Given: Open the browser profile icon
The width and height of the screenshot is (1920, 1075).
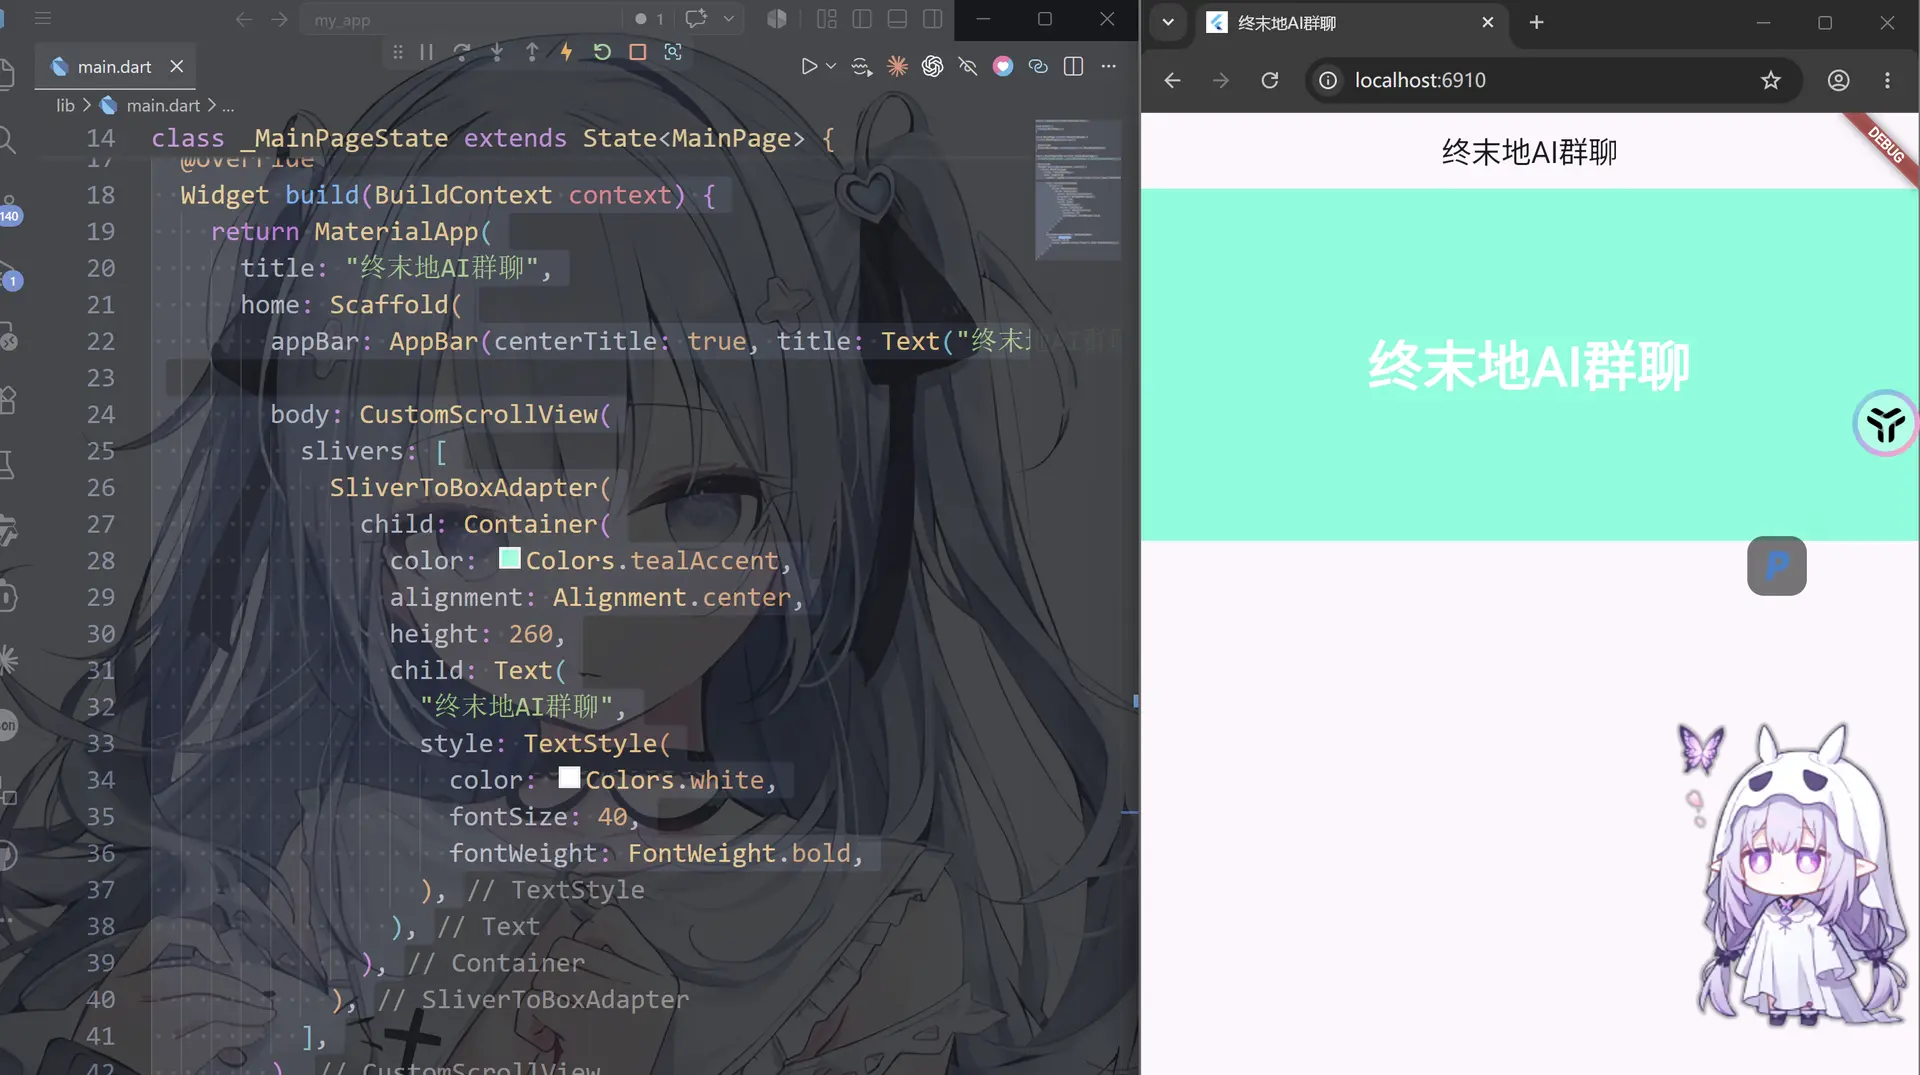Looking at the screenshot, I should coord(1839,80).
